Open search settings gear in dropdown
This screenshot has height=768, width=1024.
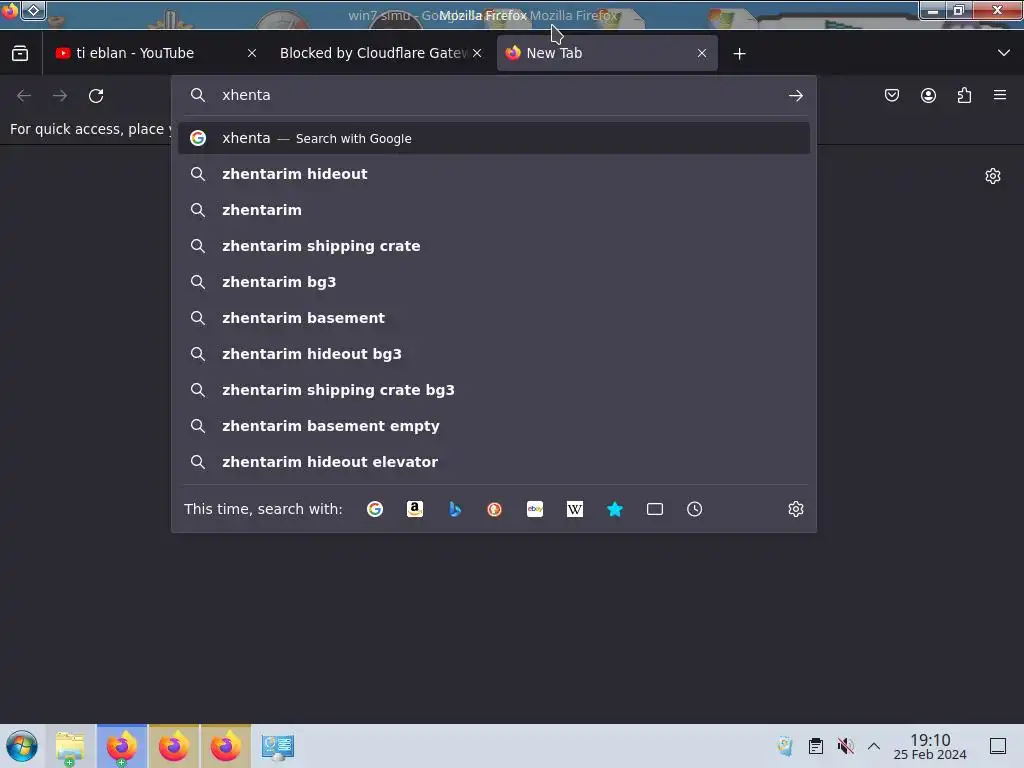(x=795, y=509)
